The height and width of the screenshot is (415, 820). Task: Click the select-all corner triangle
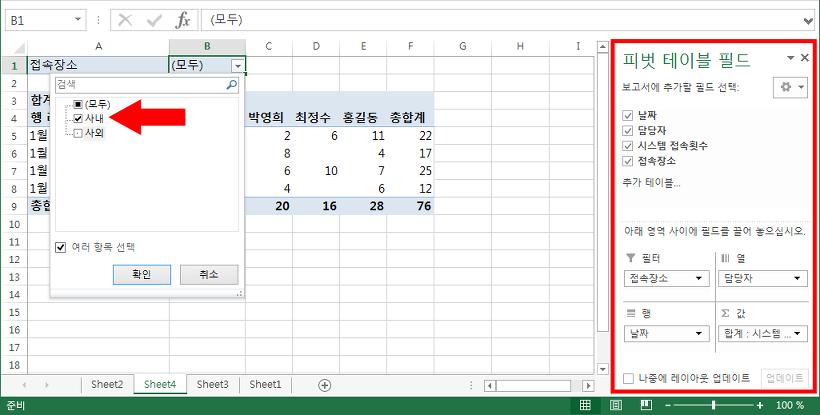pos(18,49)
